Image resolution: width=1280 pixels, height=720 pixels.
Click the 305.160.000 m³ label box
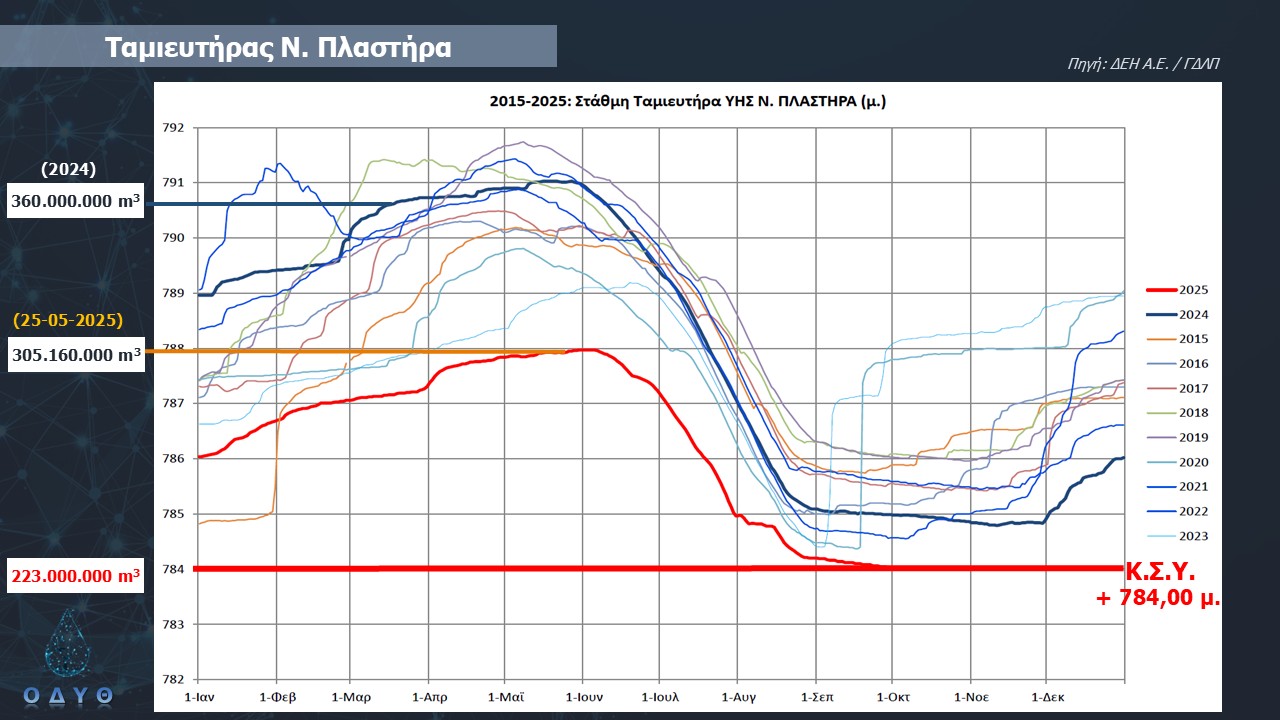(x=75, y=354)
